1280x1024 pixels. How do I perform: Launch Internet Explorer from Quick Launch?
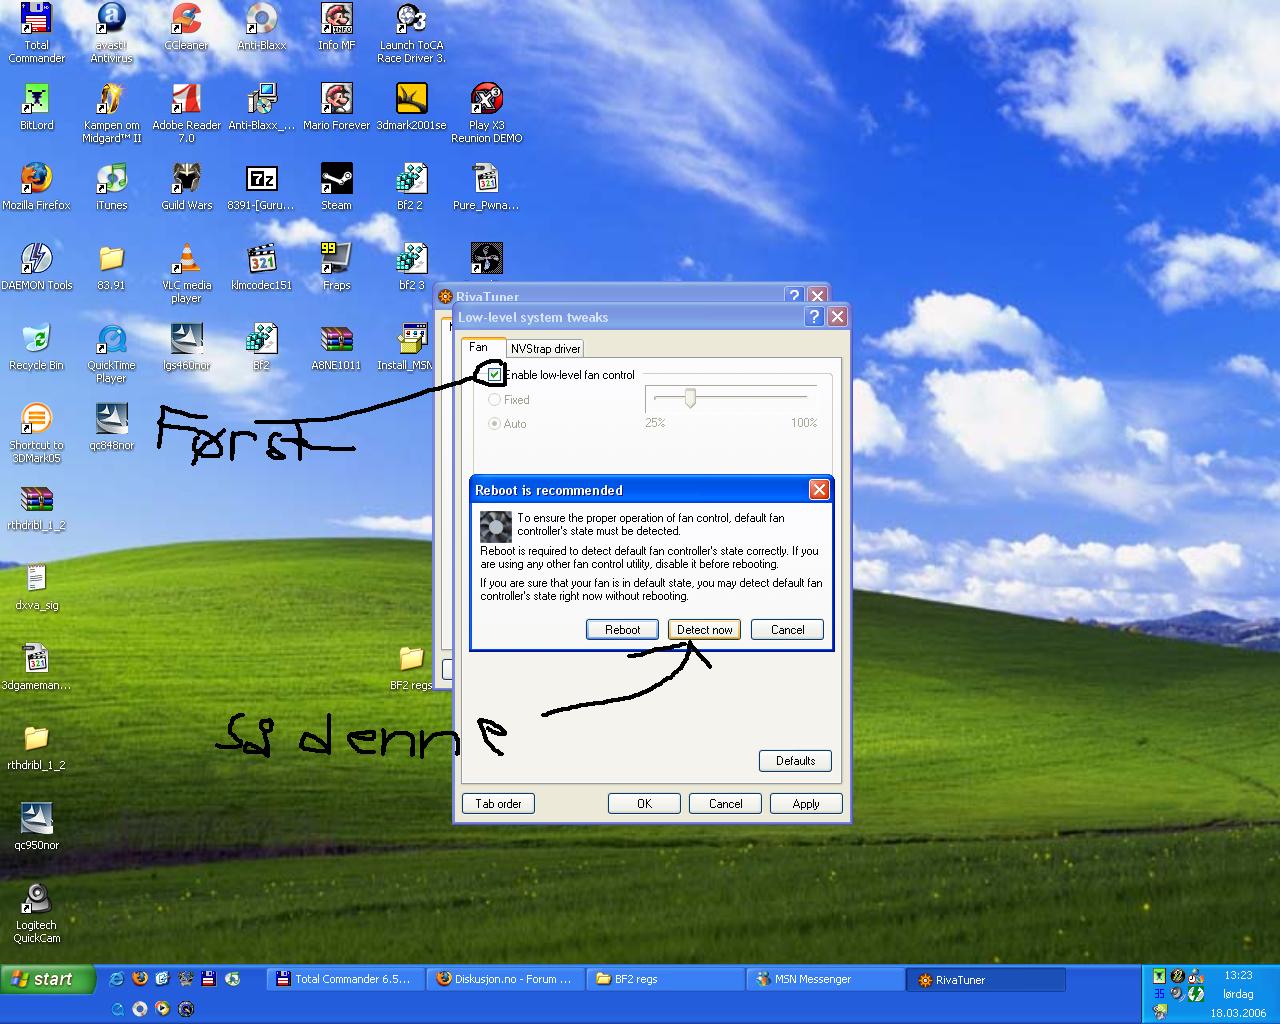coord(117,979)
